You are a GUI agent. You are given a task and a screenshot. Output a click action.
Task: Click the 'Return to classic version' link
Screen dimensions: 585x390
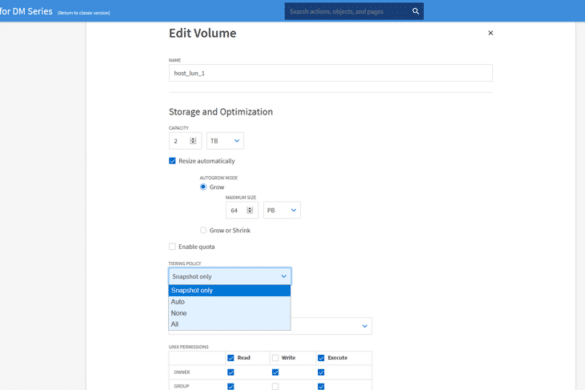point(84,13)
